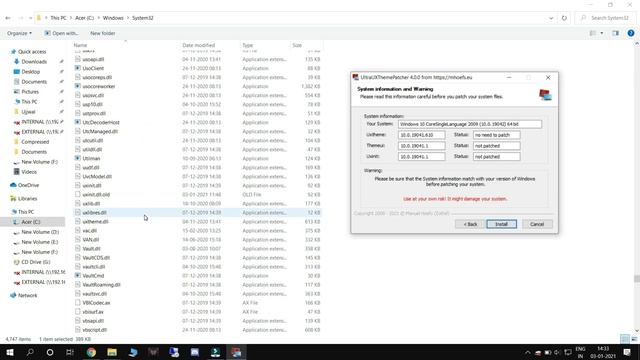Viewport: 640px width, 360px height.
Task: Click Install in UltraUXThemePatcher dialog
Action: (x=501, y=224)
